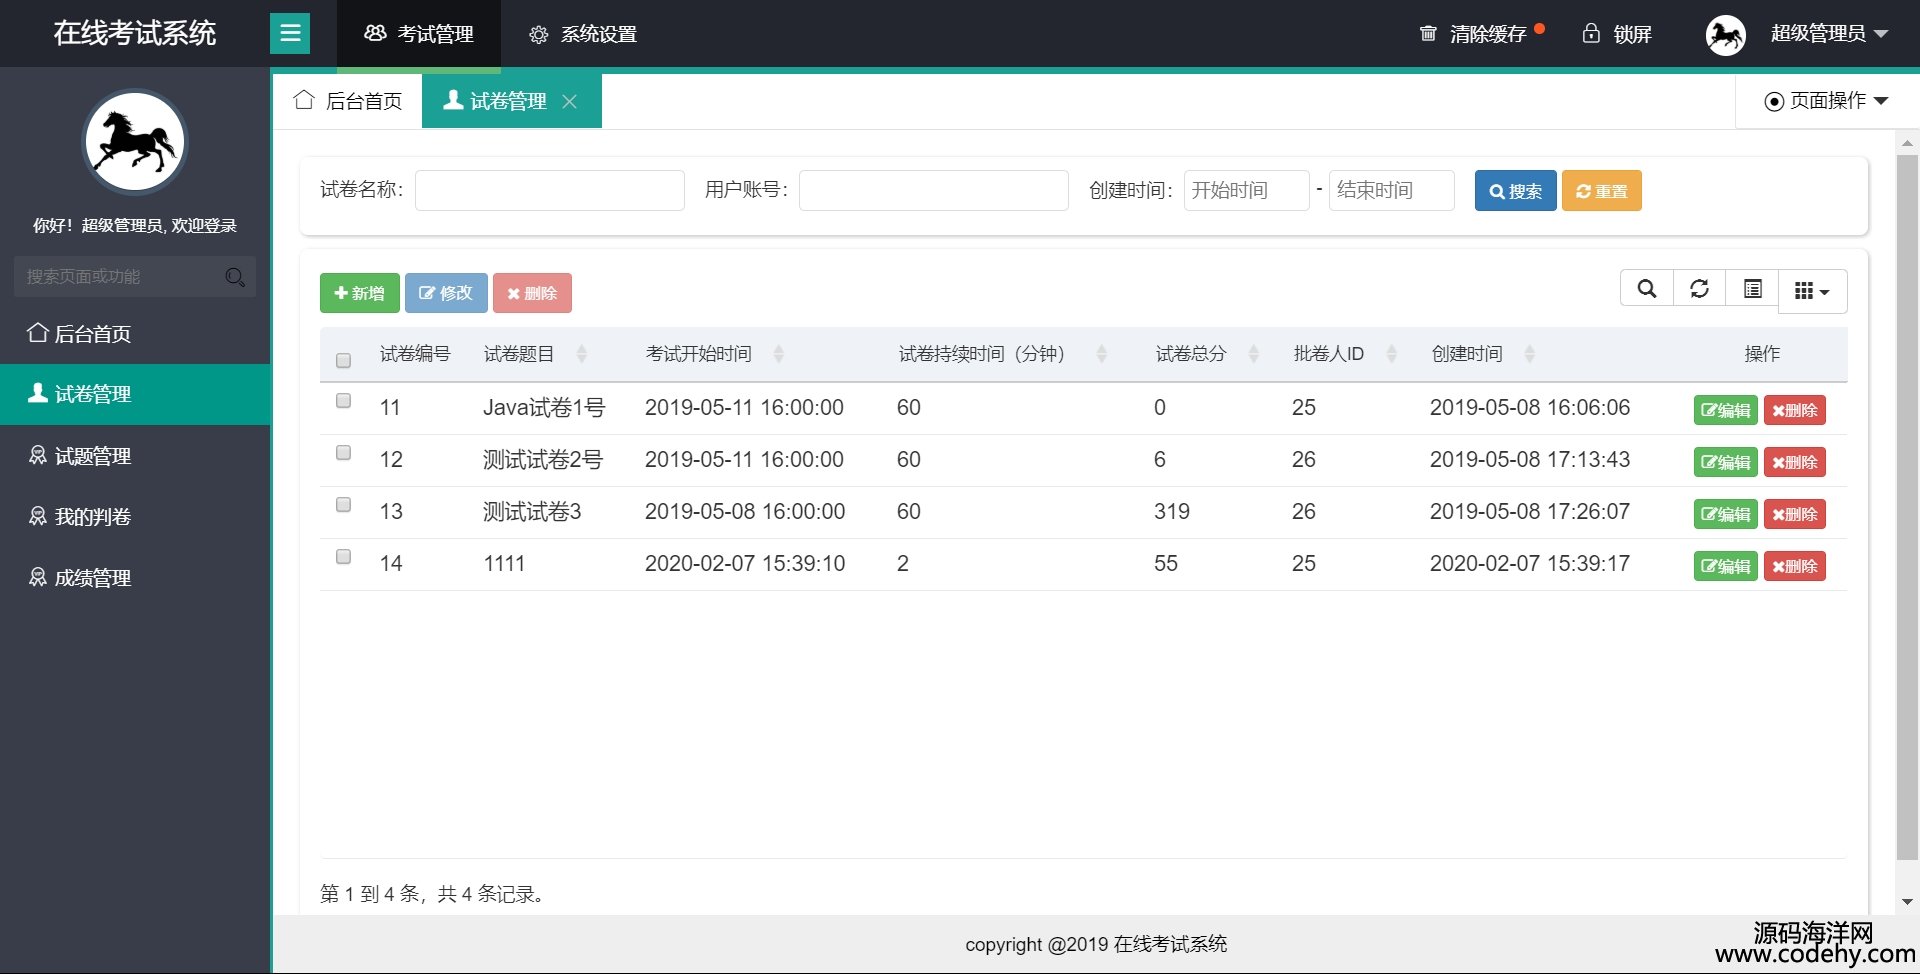Viewport: 1920px width, 974px height.
Task: Click the 结束时间 date field
Action: click(1391, 190)
